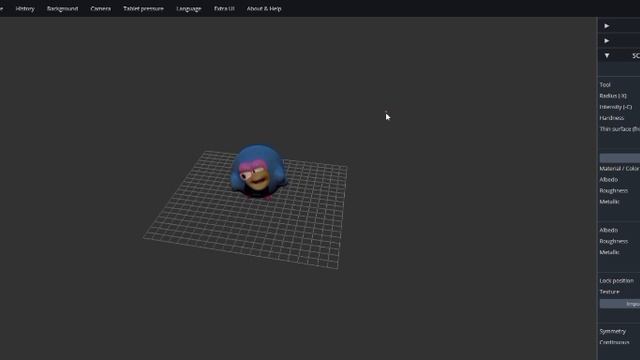Open the Language menu
Viewport: 640px width, 360px height.
[189, 9]
